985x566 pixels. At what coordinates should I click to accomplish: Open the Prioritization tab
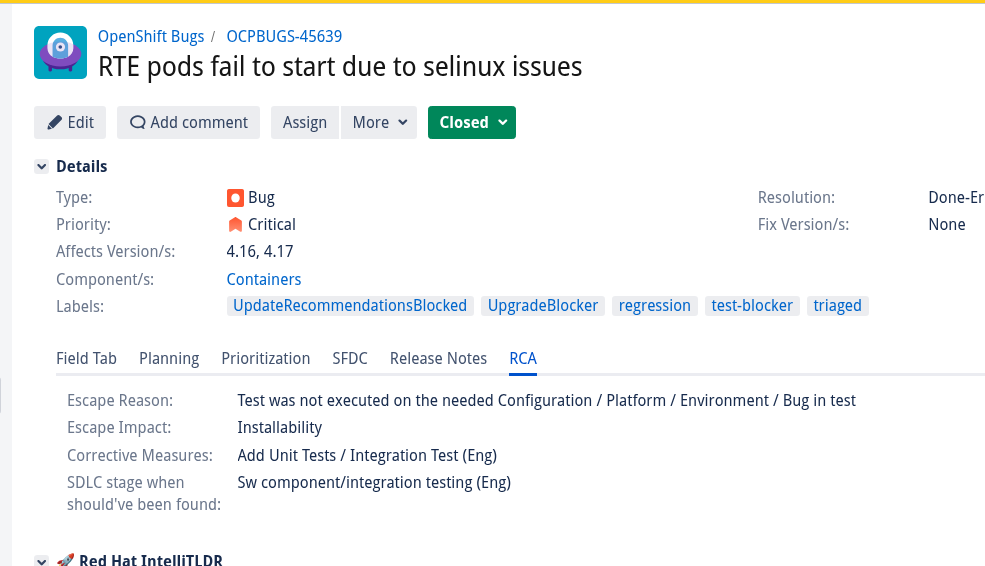(266, 358)
